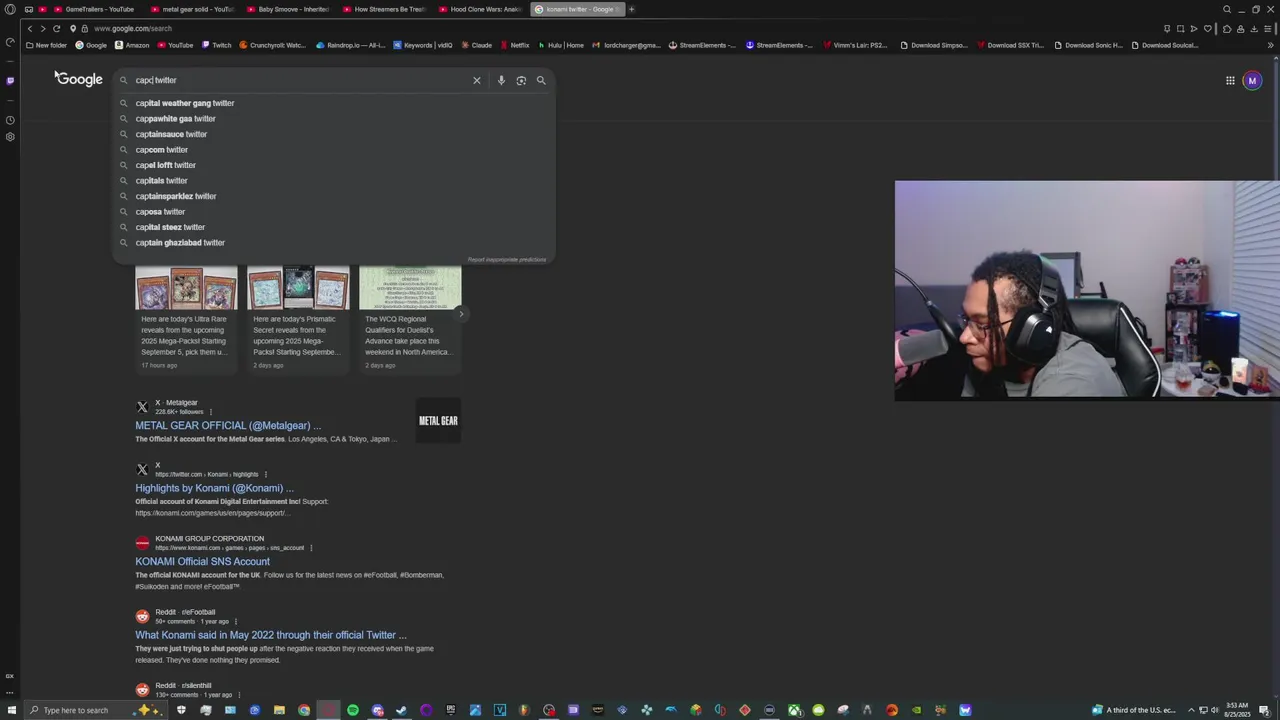Open Keywords vidIQ bookmark

tap(423, 45)
